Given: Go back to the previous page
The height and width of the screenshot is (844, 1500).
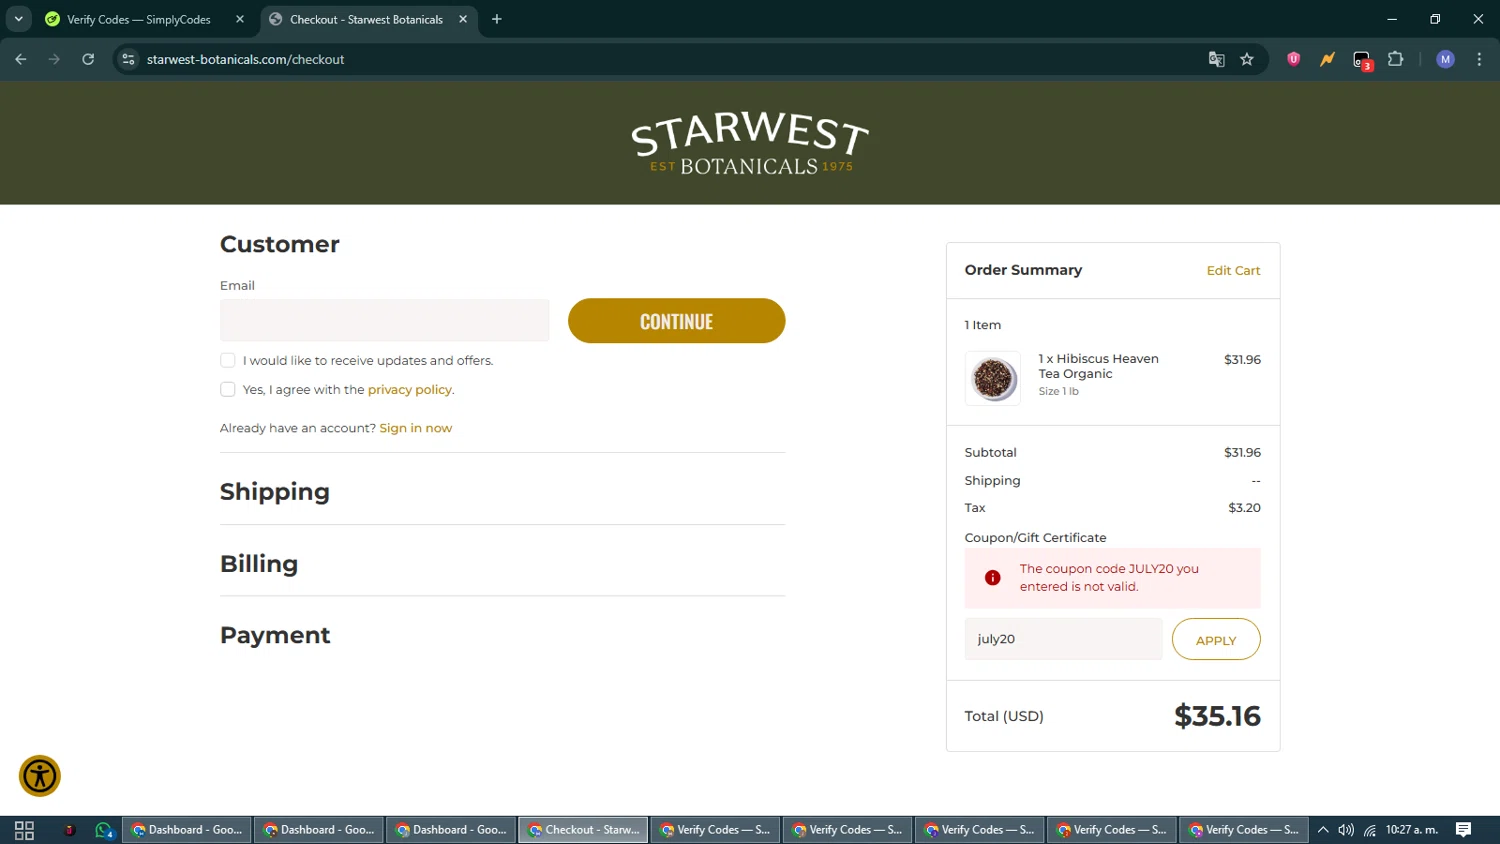Looking at the screenshot, I should pos(21,59).
